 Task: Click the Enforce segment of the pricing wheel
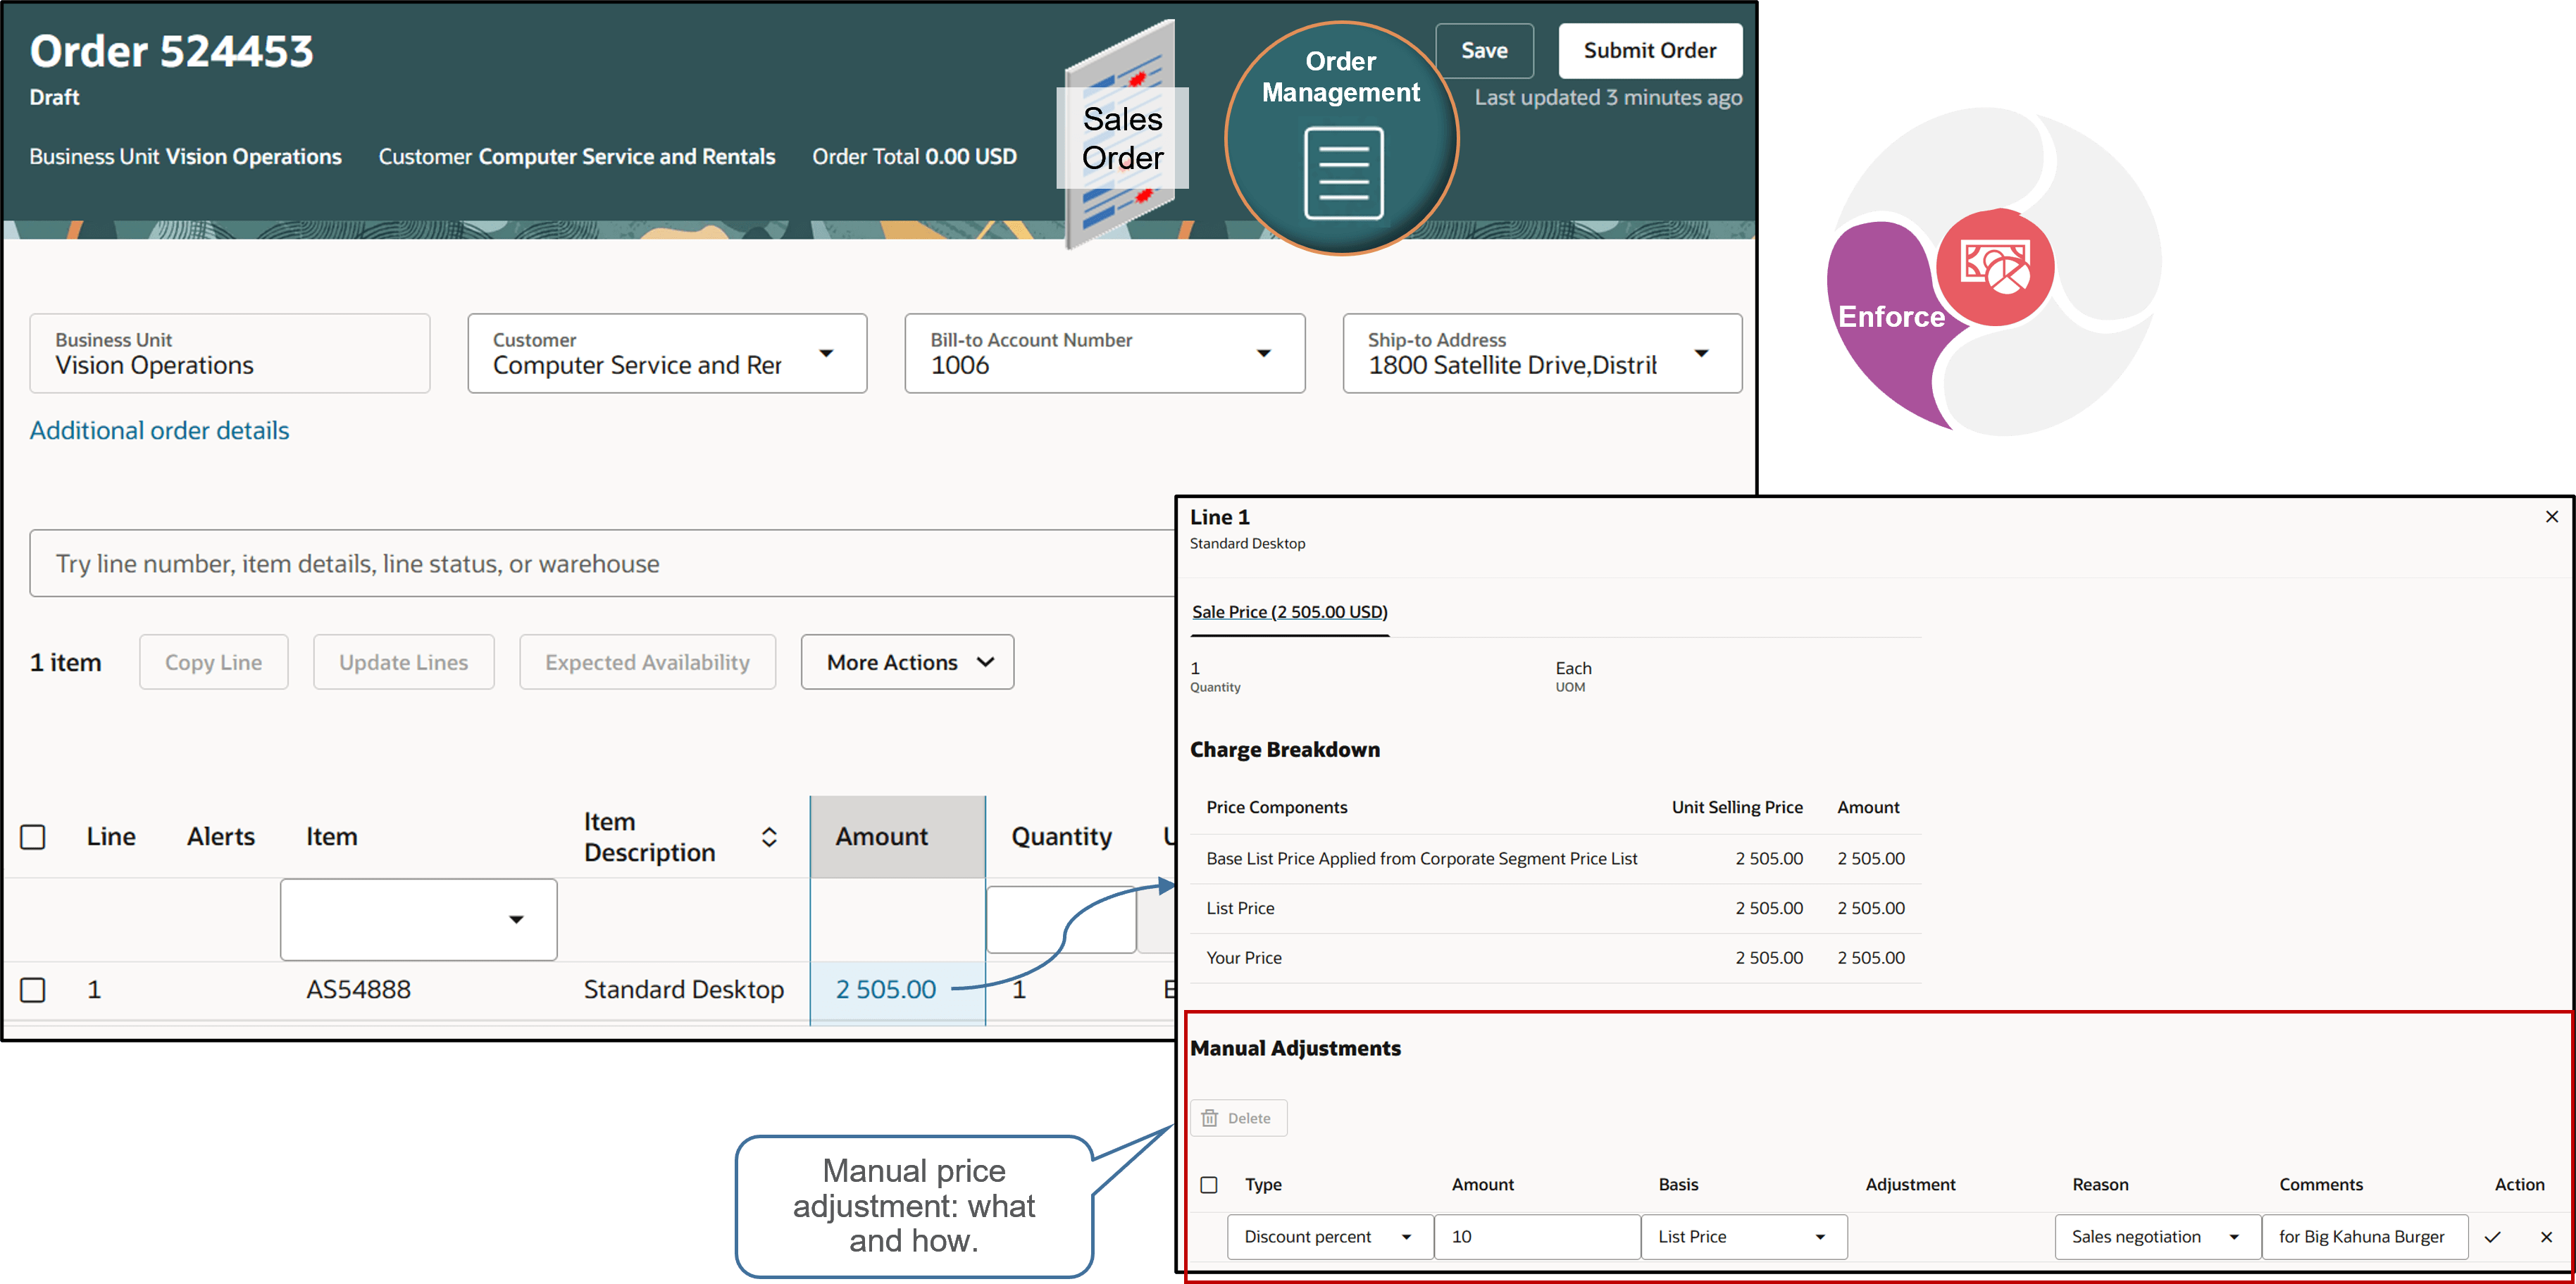point(1892,316)
